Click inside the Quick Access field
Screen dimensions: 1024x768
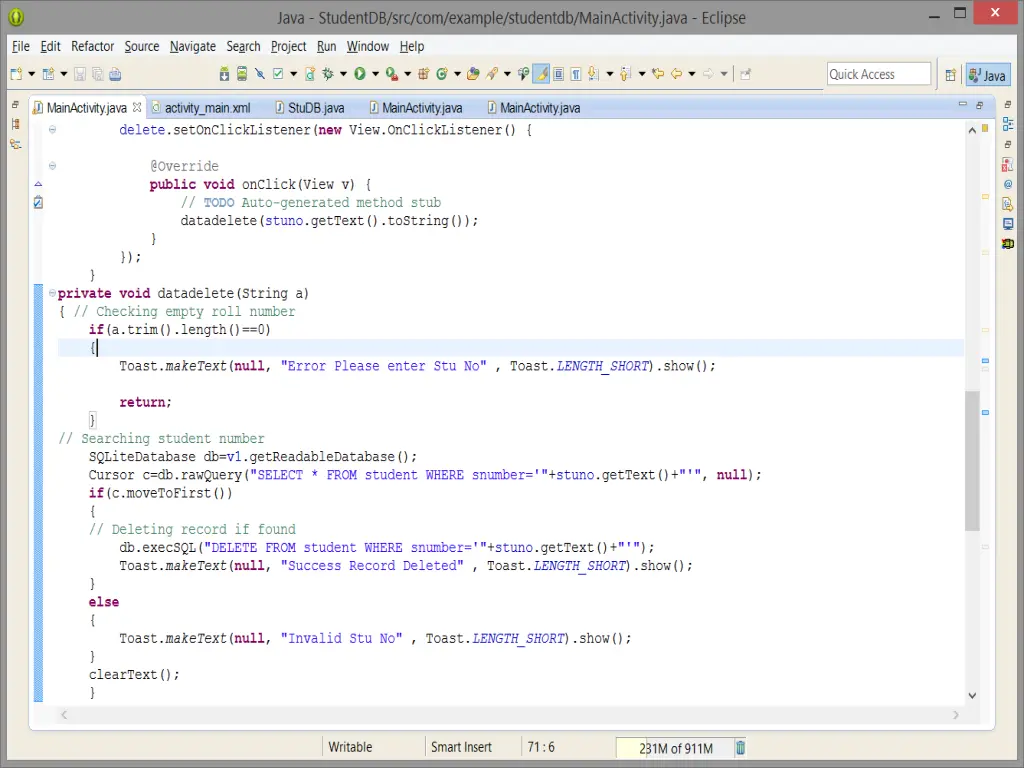(878, 74)
